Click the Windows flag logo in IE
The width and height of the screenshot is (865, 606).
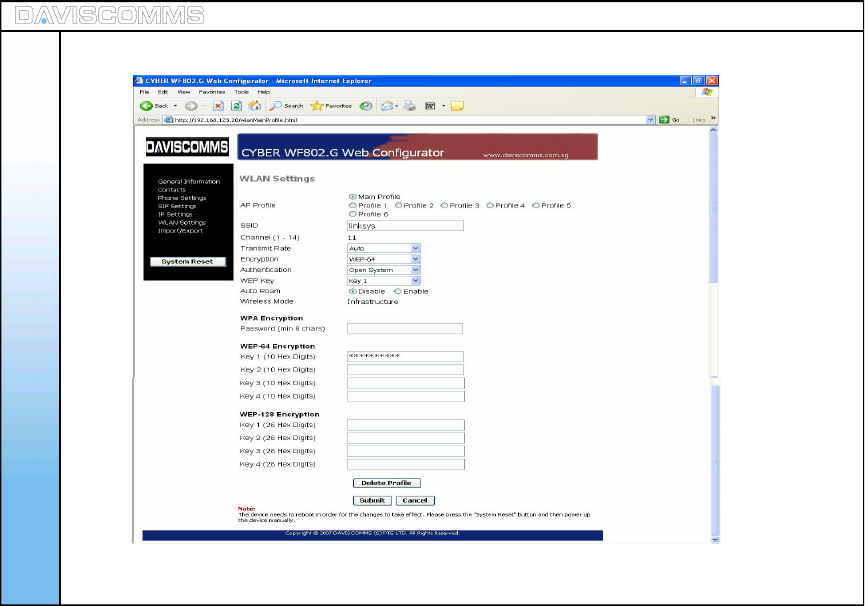(x=707, y=92)
